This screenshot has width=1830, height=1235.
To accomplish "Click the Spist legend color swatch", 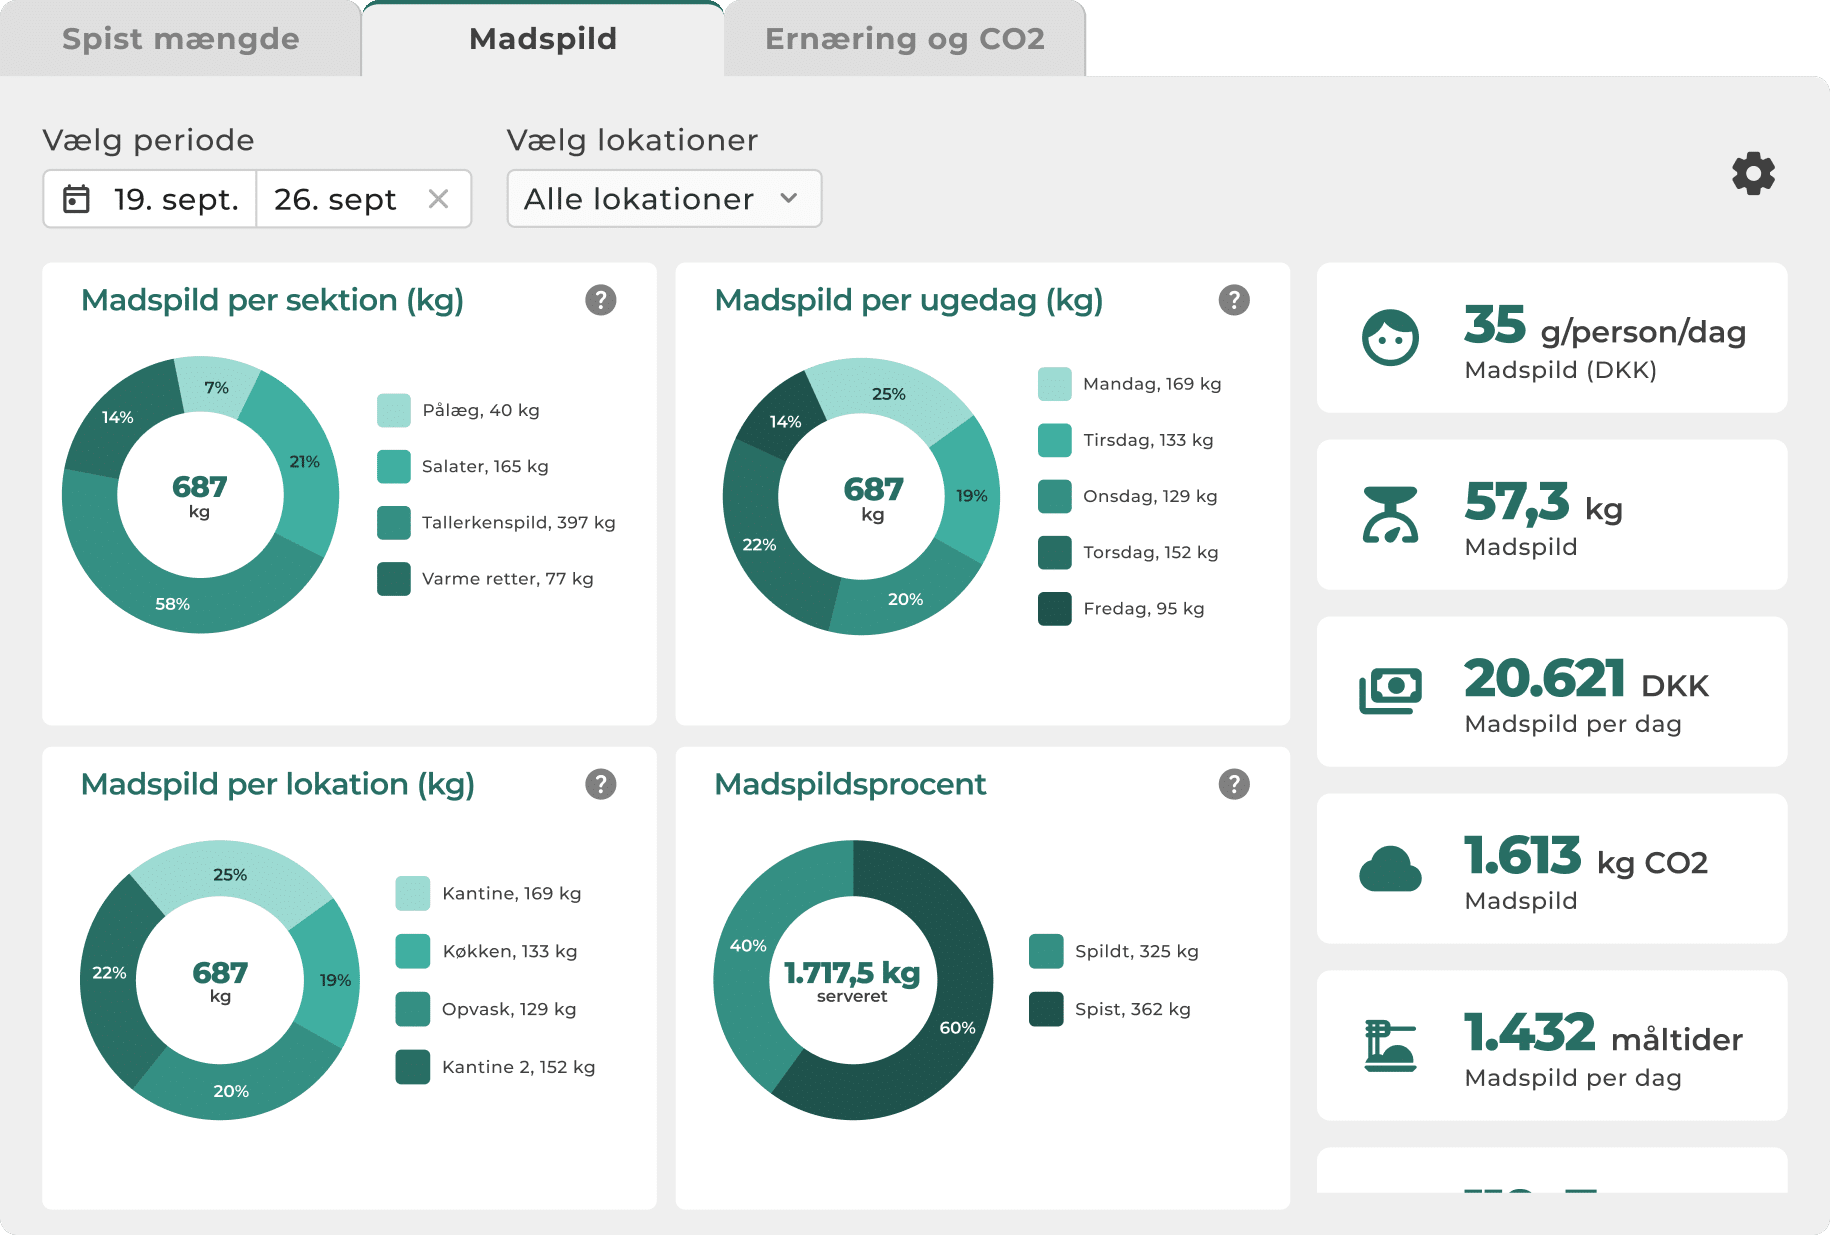I will (x=1046, y=1009).
